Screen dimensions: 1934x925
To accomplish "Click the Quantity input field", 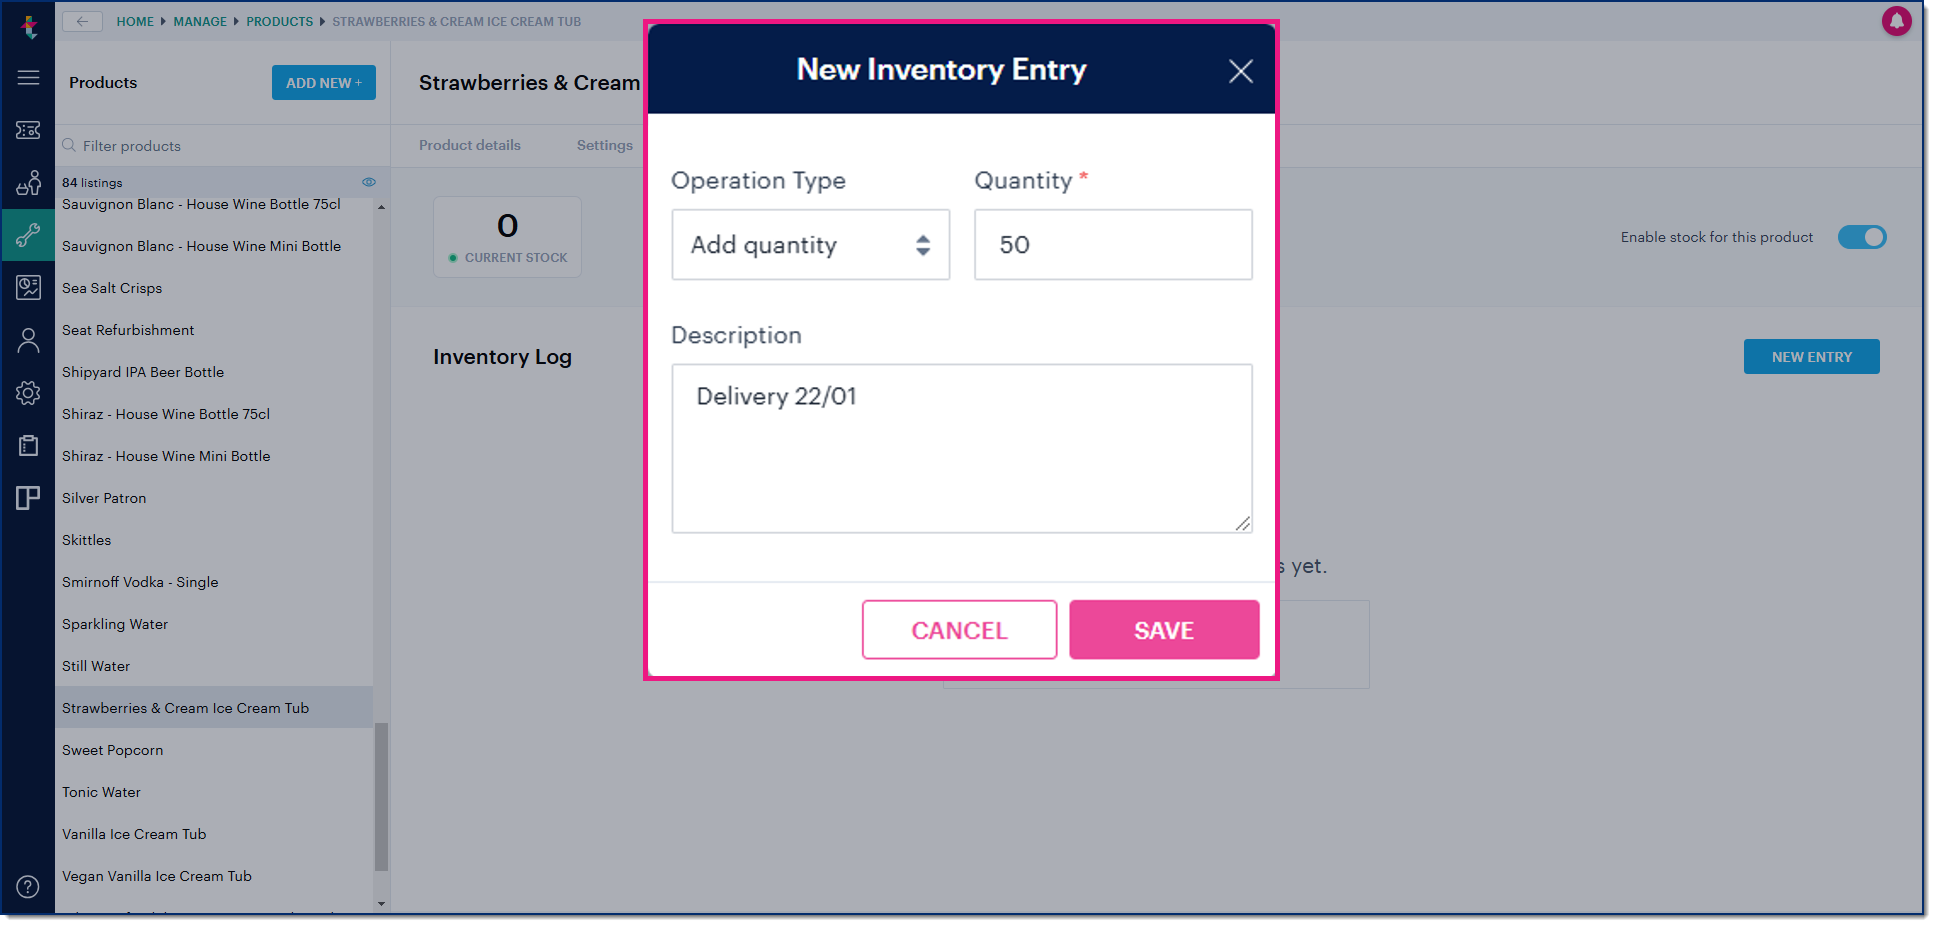I will click(1112, 245).
